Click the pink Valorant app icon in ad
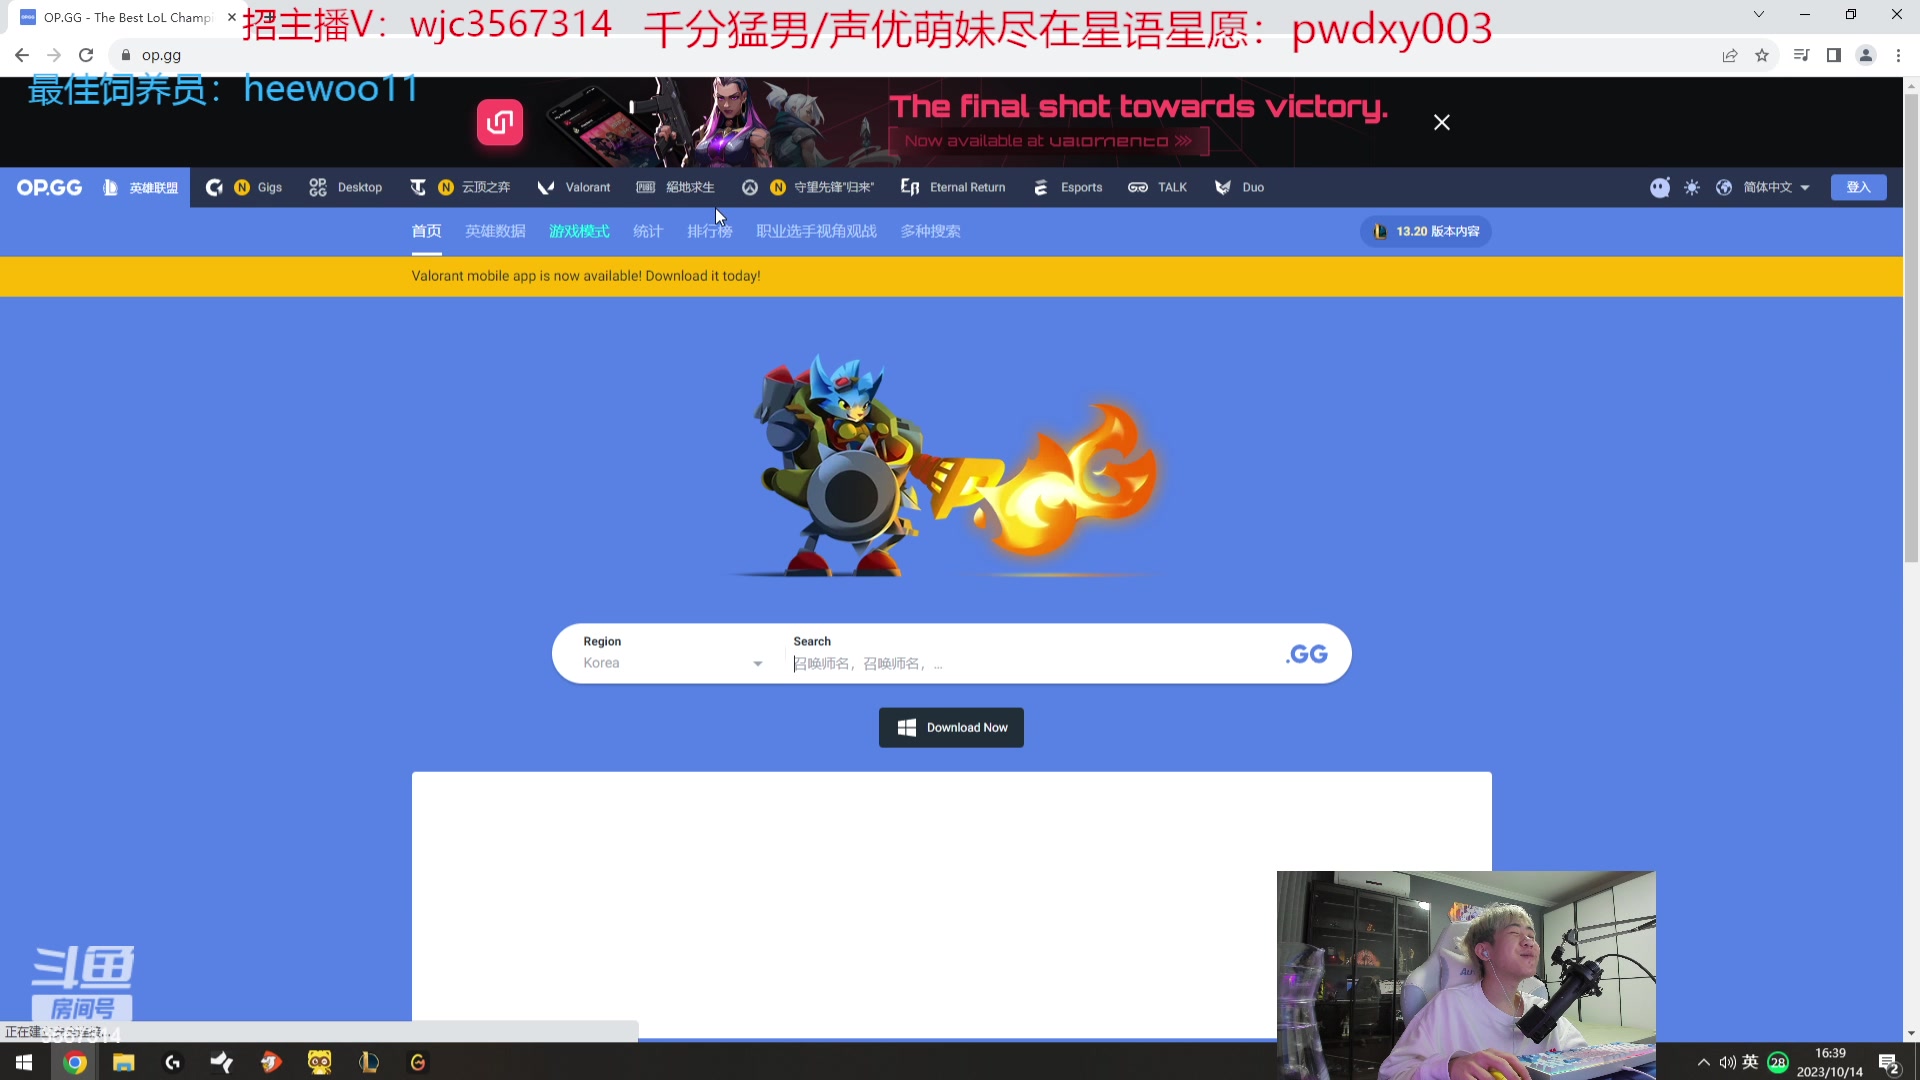Screen dimensions: 1920x1080 500,122
